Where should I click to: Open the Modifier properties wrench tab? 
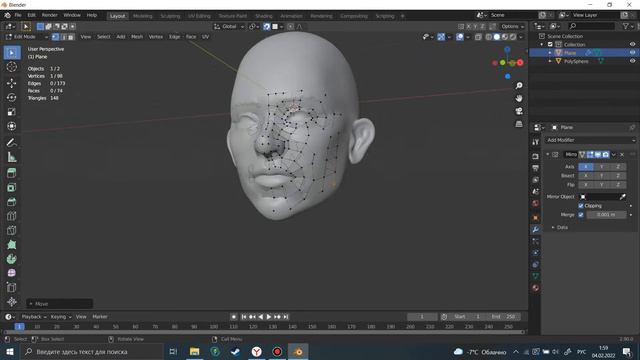point(536,229)
